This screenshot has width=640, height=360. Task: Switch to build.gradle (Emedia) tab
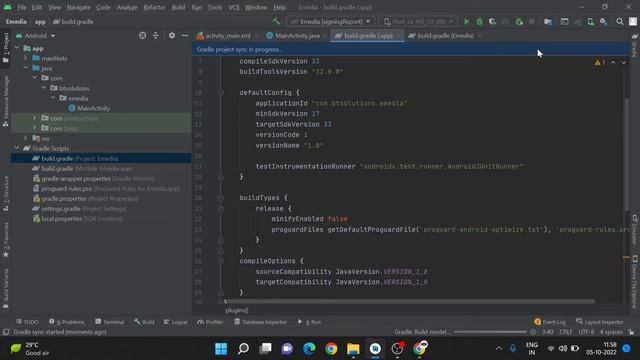tap(445, 36)
